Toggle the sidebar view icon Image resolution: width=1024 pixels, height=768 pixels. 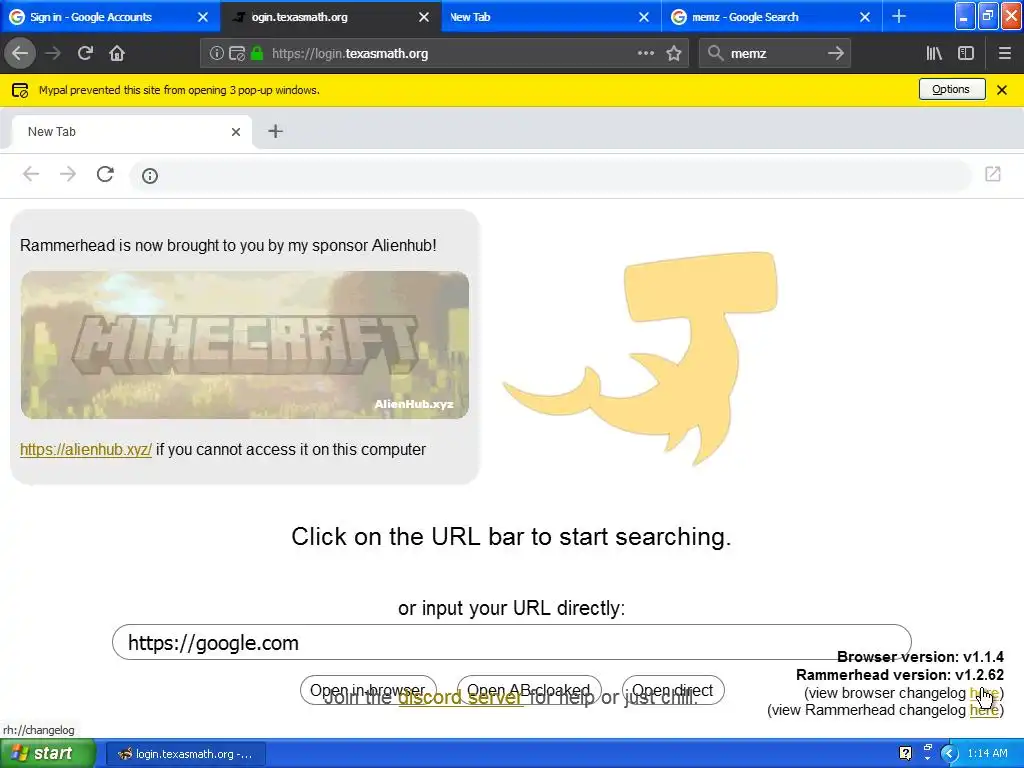[x=966, y=54]
